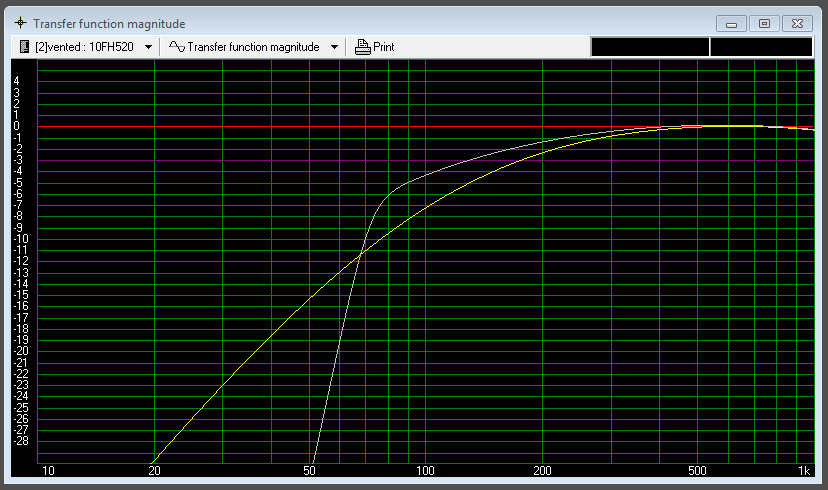This screenshot has width=828, height=490.
Task: Click the 0 dB axis label
Action: point(17,126)
